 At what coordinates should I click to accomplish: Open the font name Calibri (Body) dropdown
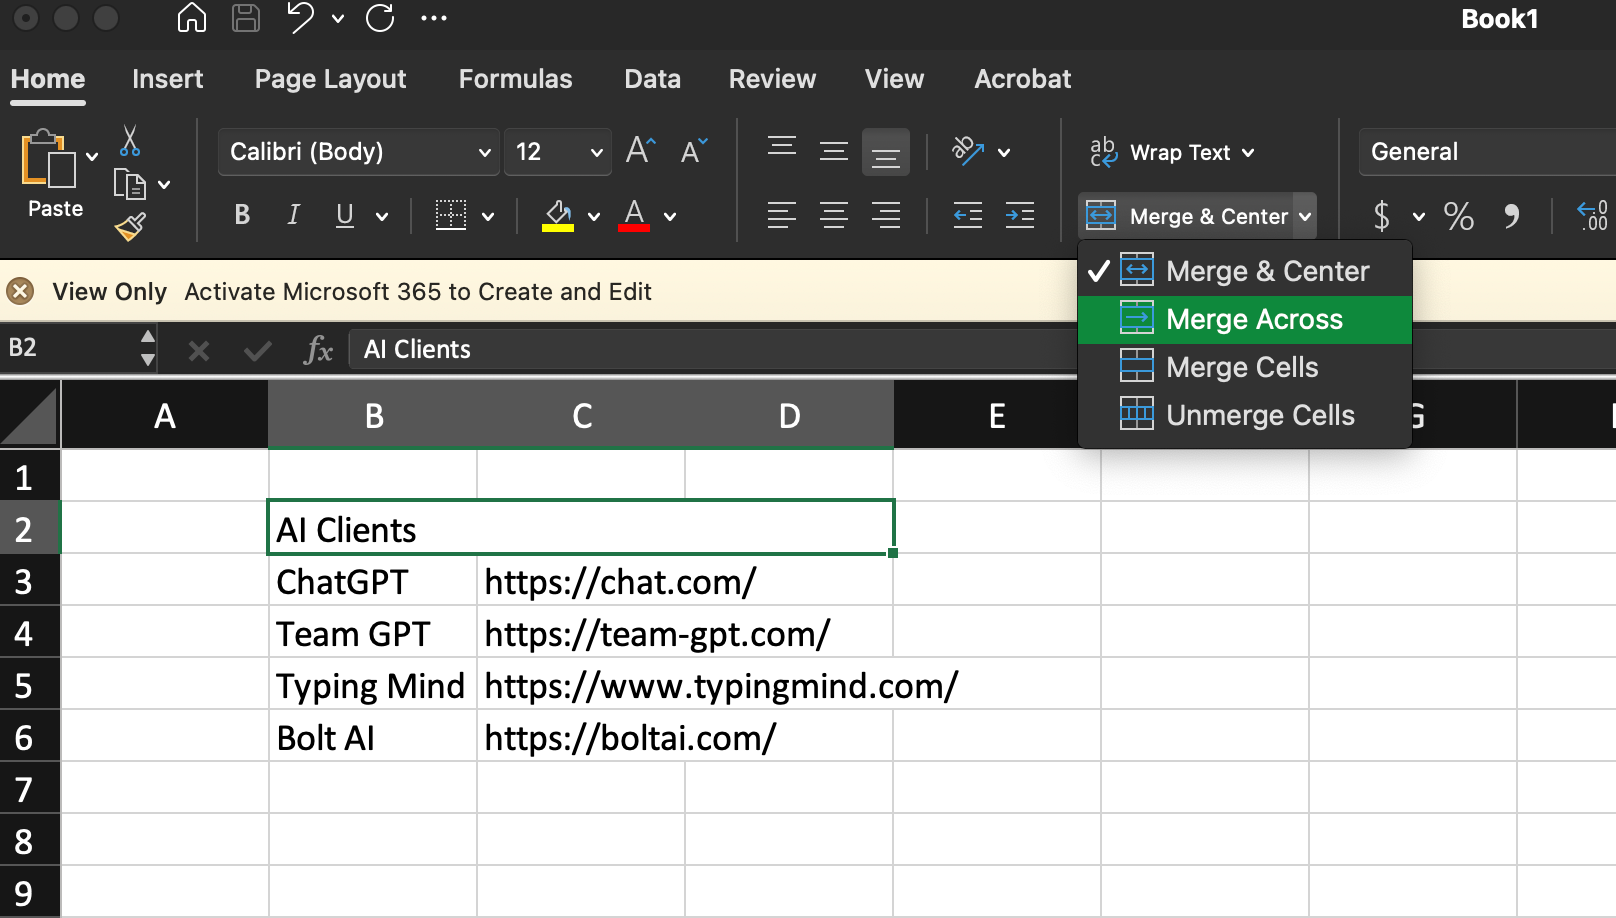(x=358, y=152)
